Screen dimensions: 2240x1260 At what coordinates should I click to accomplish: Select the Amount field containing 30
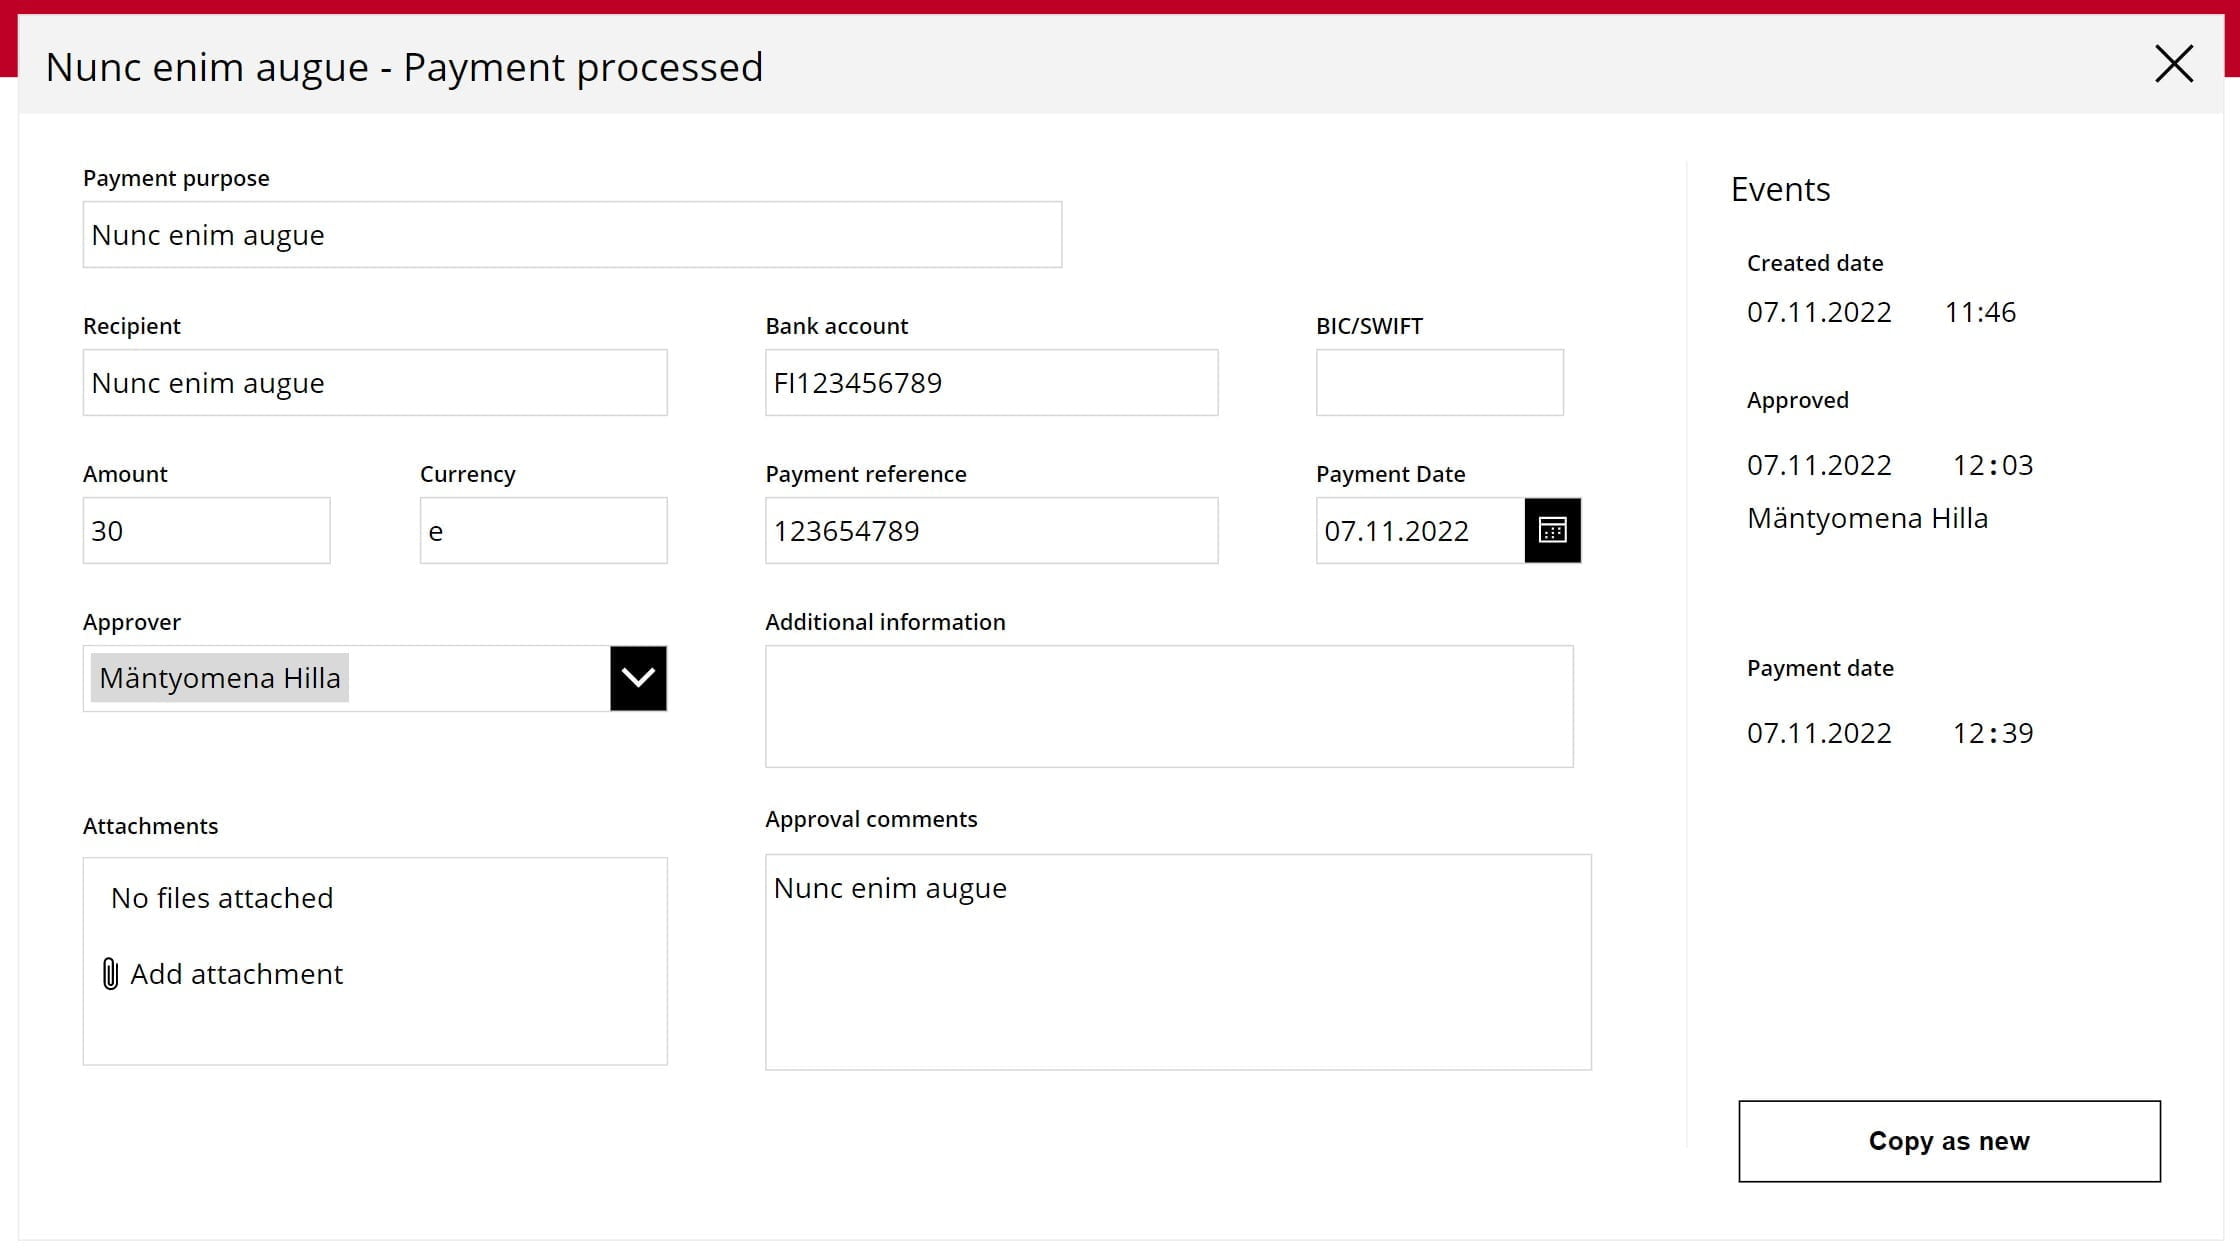click(205, 530)
